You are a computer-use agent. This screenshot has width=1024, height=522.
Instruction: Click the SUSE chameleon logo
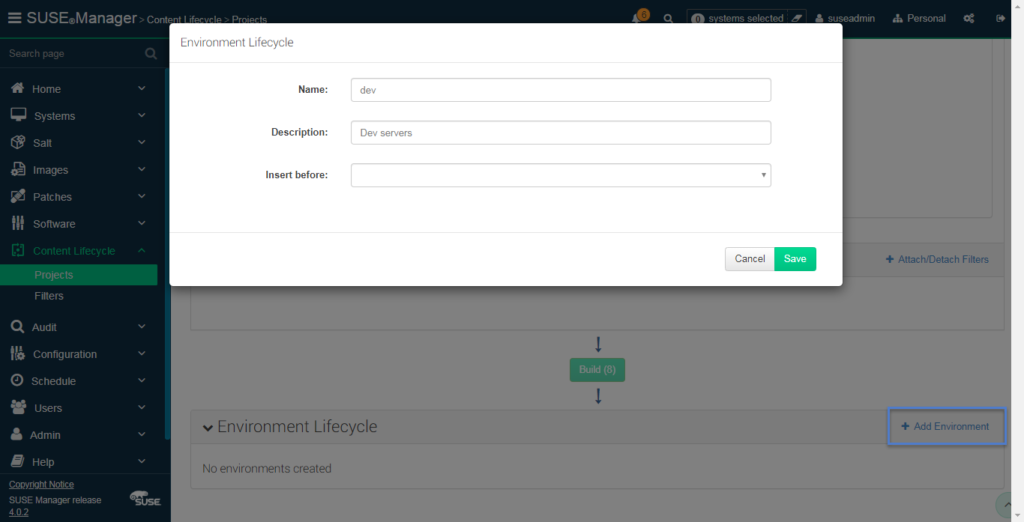click(145, 499)
